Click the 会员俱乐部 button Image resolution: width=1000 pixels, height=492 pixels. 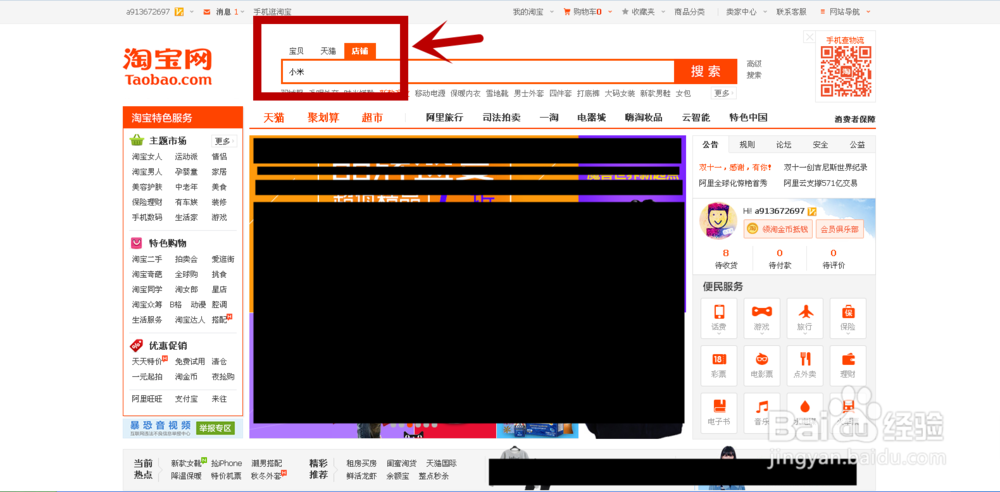click(x=839, y=229)
